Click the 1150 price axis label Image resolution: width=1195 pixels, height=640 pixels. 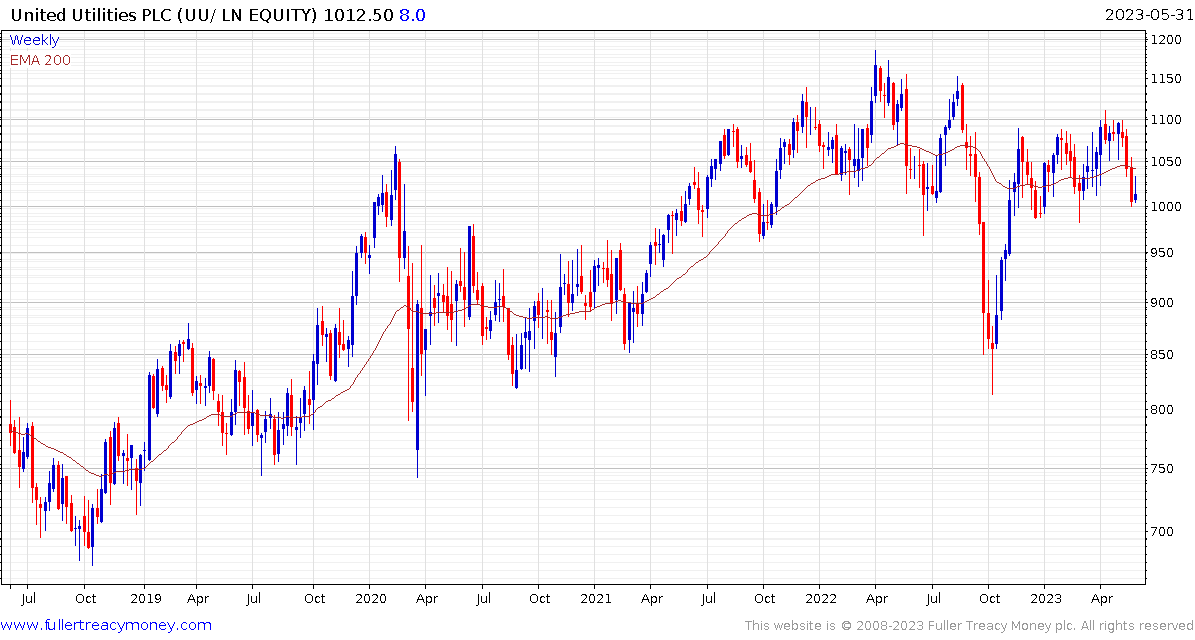click(1166, 79)
